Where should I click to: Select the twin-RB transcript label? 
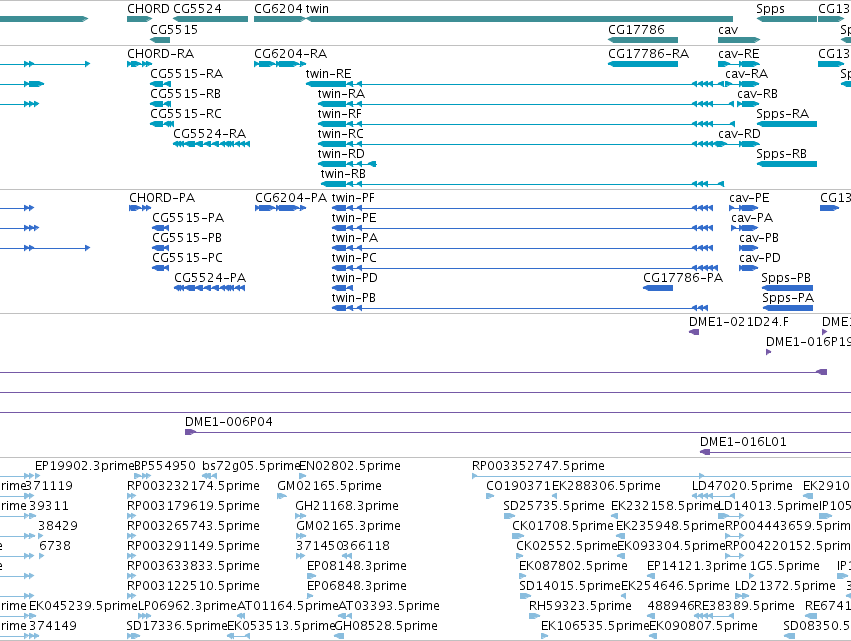[x=343, y=174]
